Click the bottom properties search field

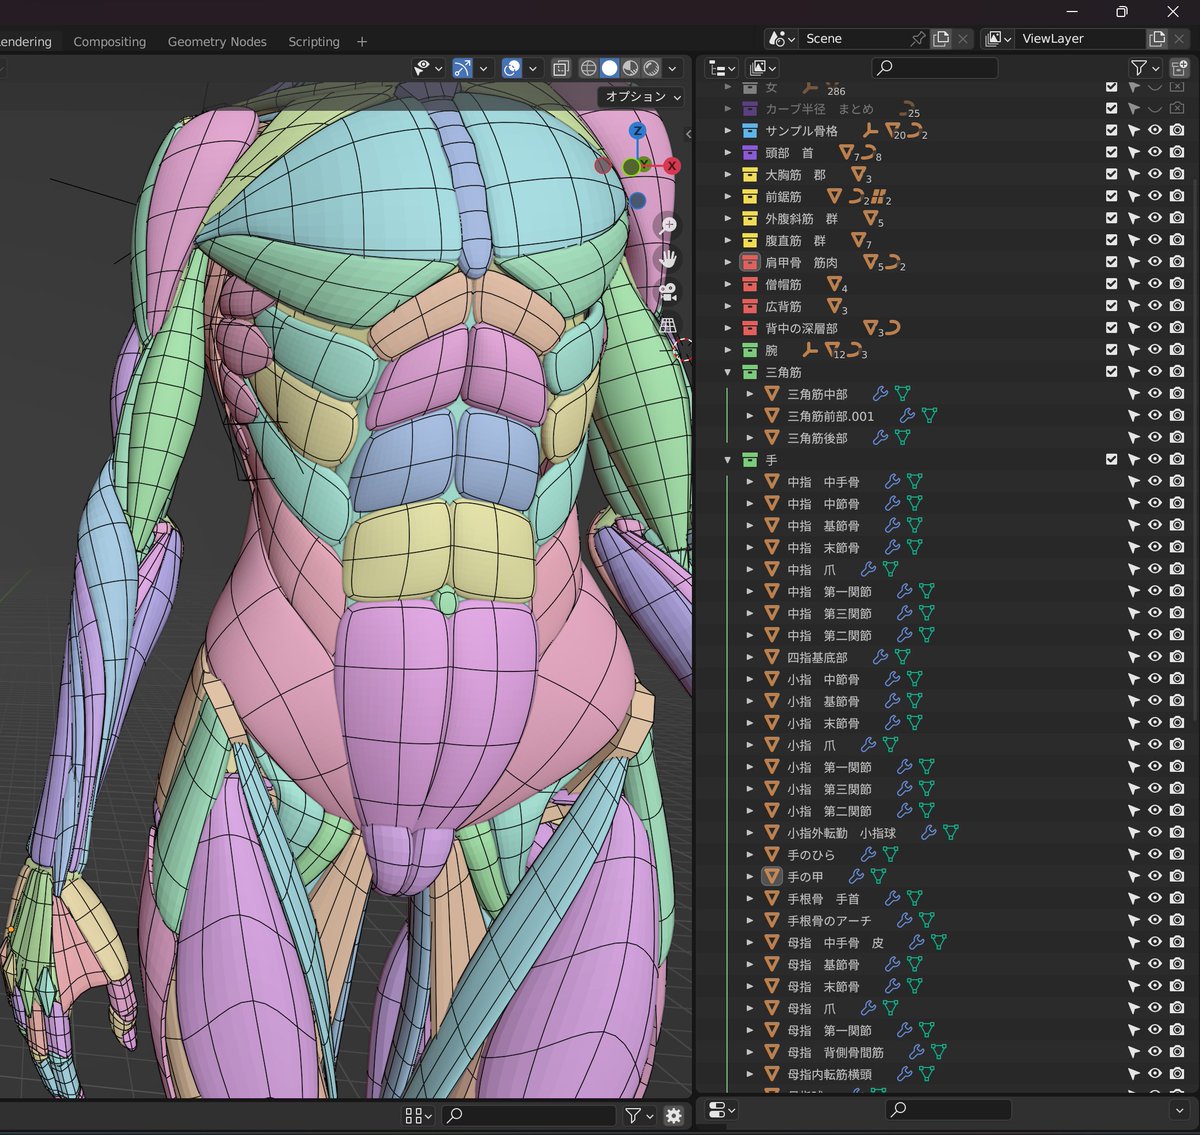[948, 1109]
